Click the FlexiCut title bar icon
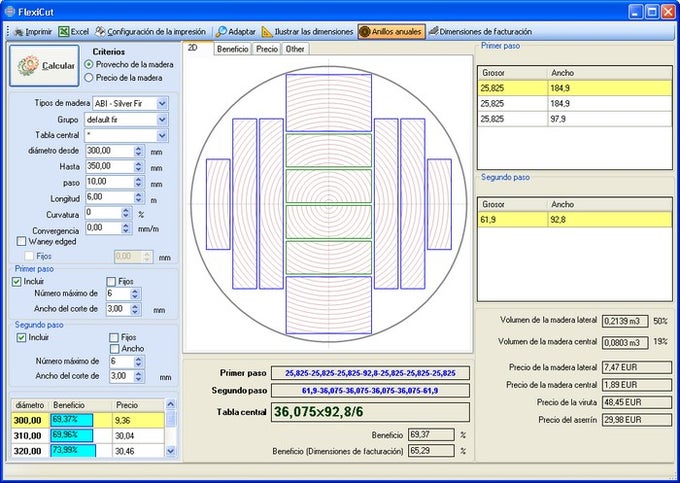Viewport: 680px width, 483px height. 10,12
